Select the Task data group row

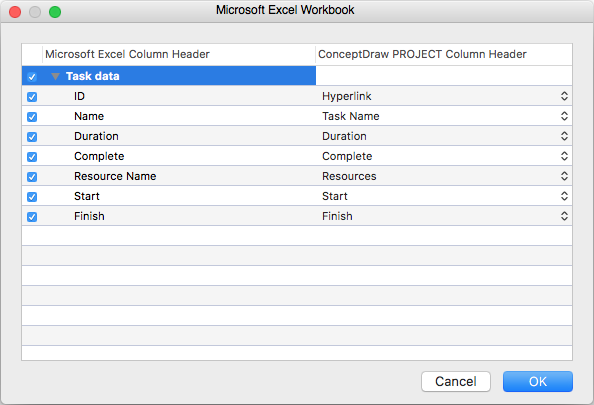pyautogui.click(x=169, y=76)
